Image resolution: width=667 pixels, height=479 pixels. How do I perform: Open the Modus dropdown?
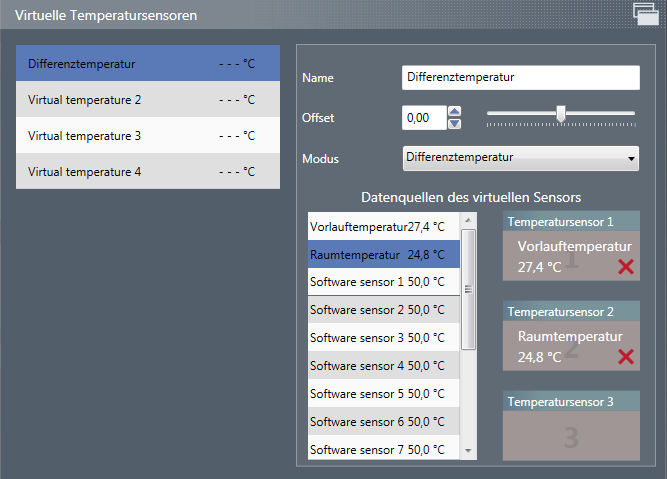pos(520,158)
